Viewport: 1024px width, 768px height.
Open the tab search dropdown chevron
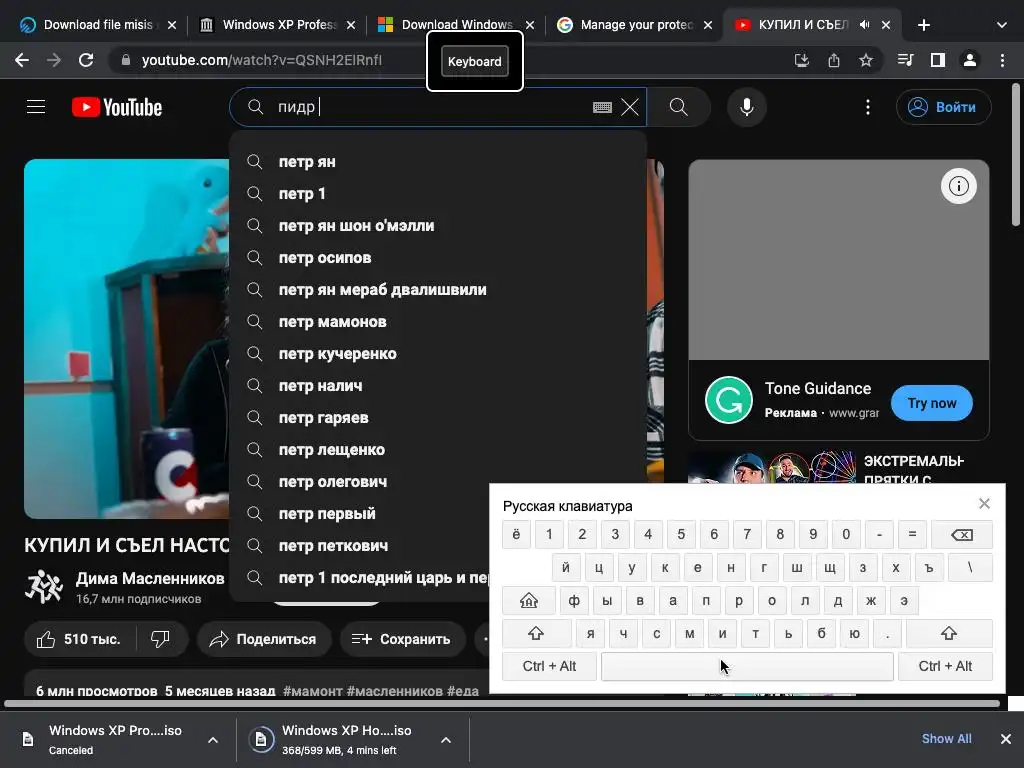[1002, 25]
